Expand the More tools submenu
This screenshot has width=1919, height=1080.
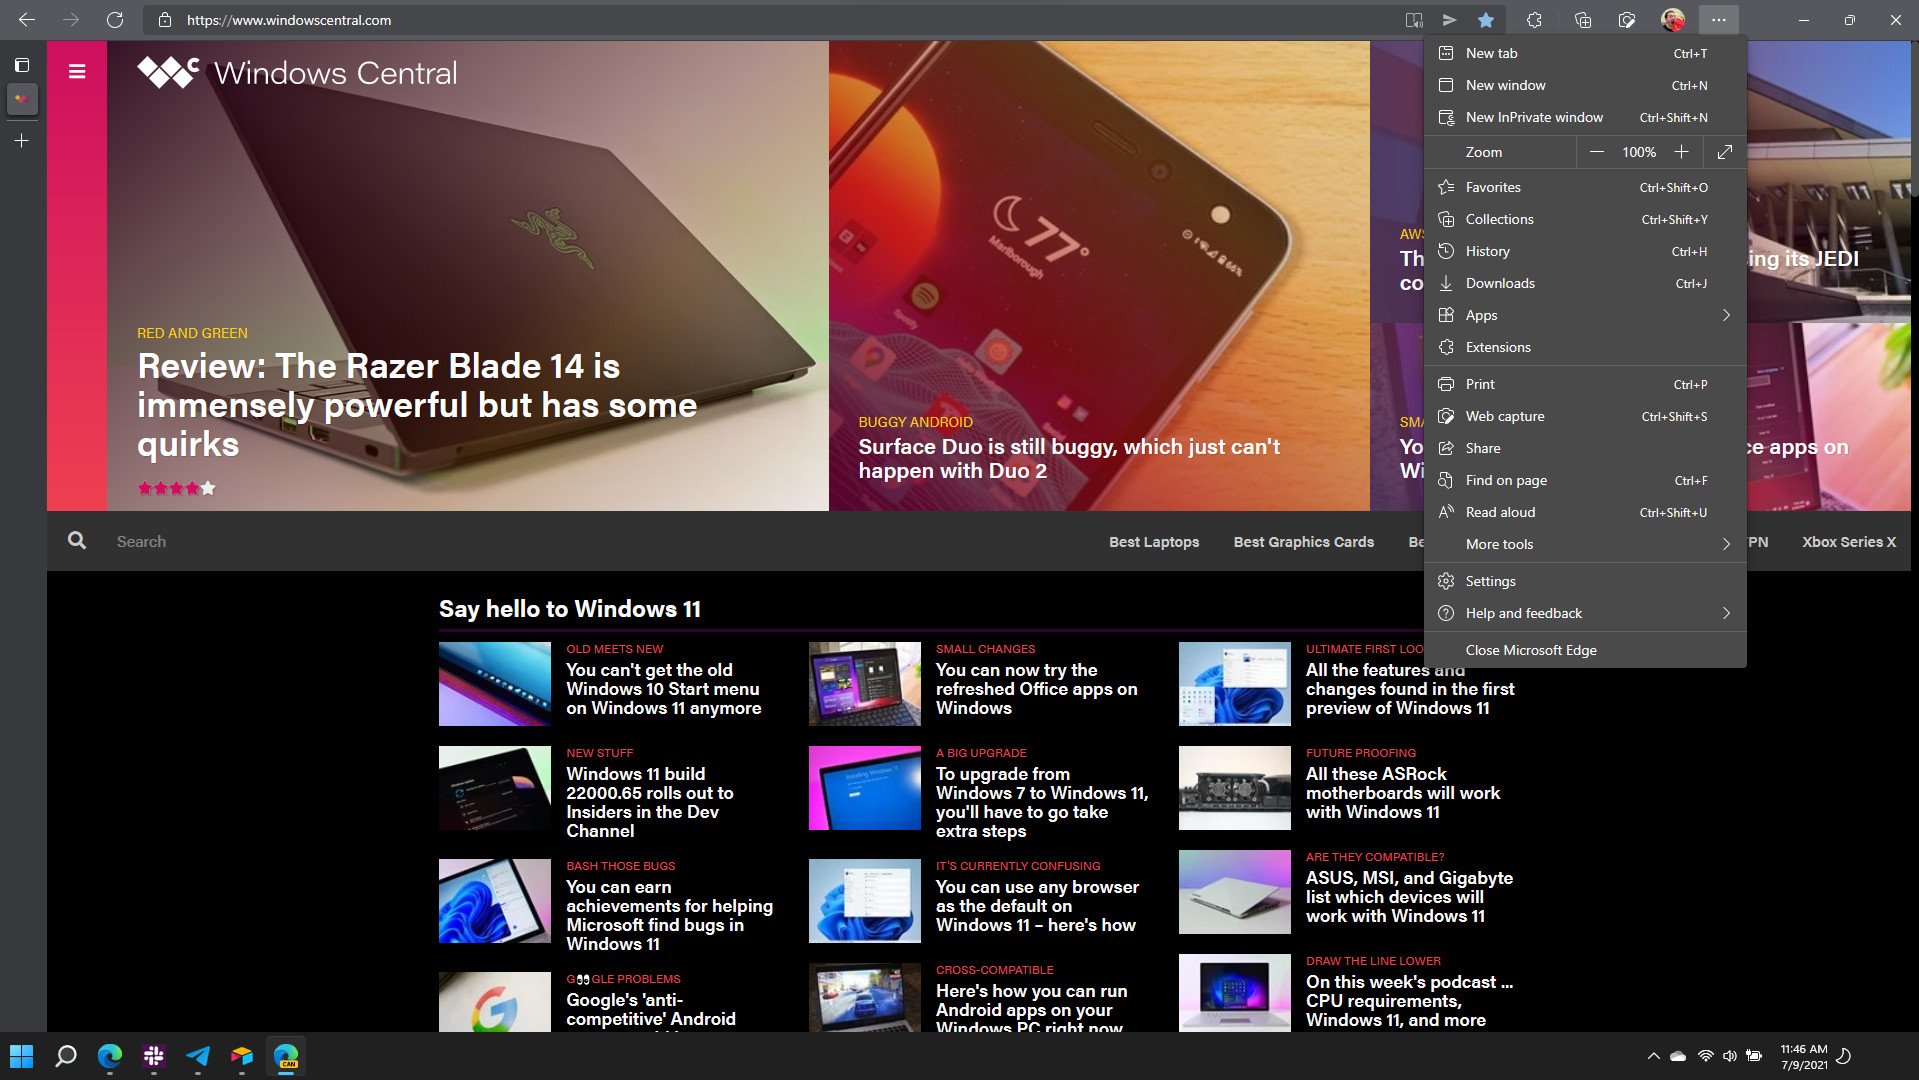coord(1585,544)
